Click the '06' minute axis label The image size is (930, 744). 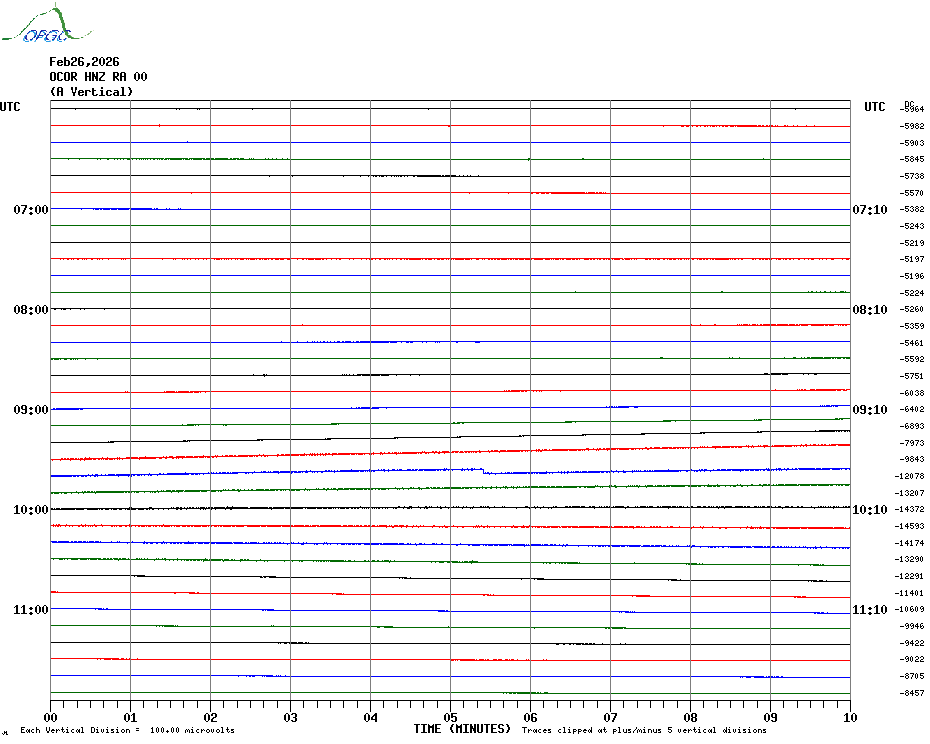pos(531,718)
